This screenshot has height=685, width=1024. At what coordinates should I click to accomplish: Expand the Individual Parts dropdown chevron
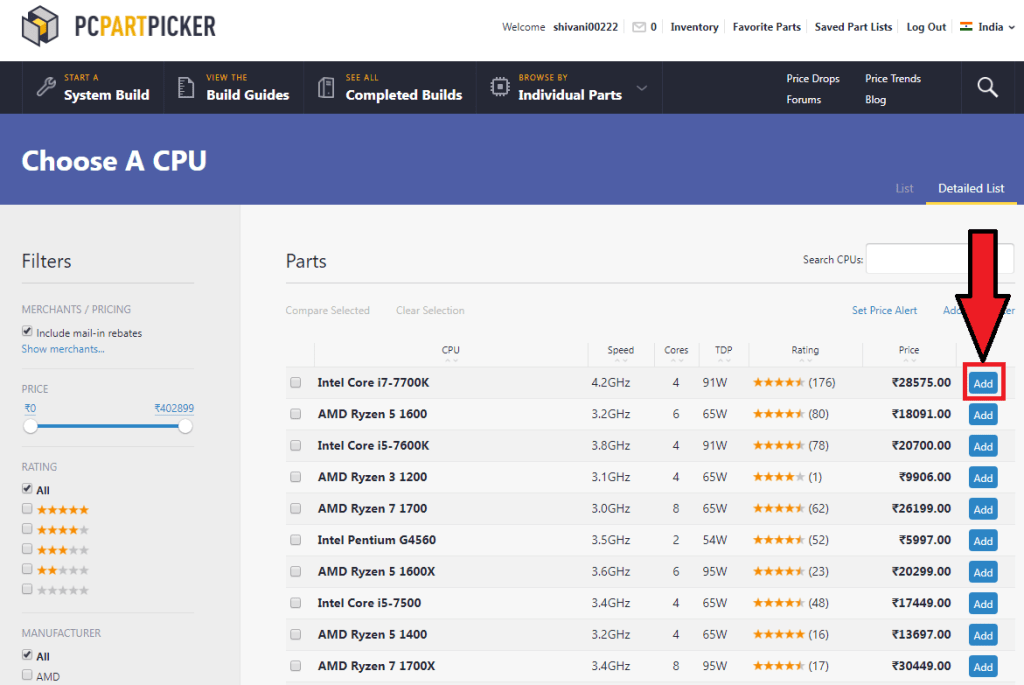tap(642, 88)
